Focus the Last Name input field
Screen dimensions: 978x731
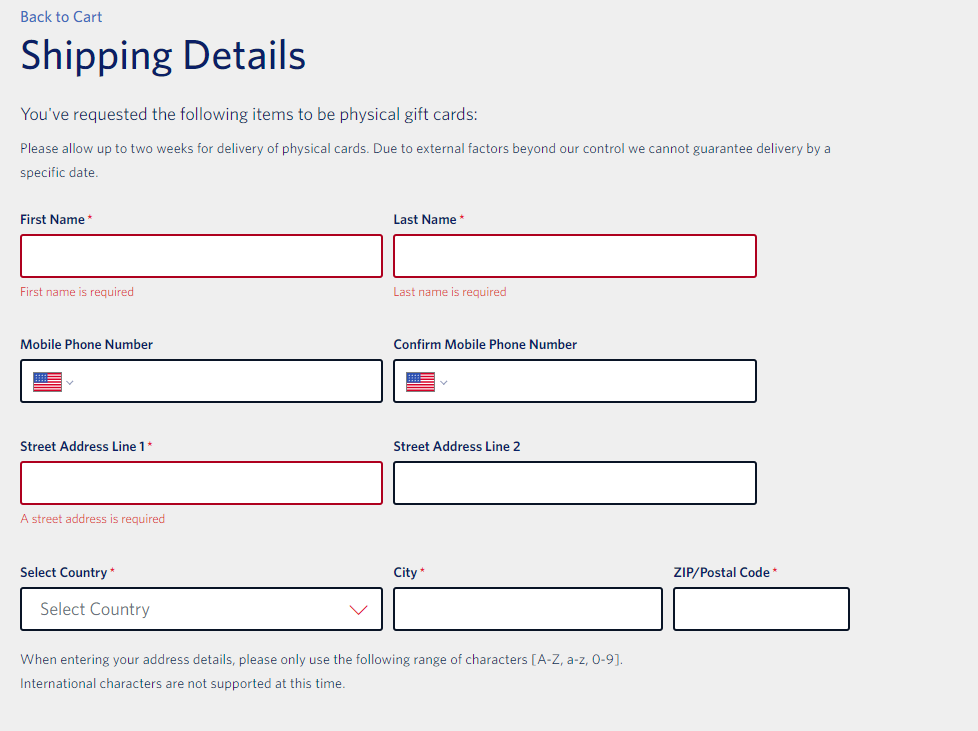[575, 256]
